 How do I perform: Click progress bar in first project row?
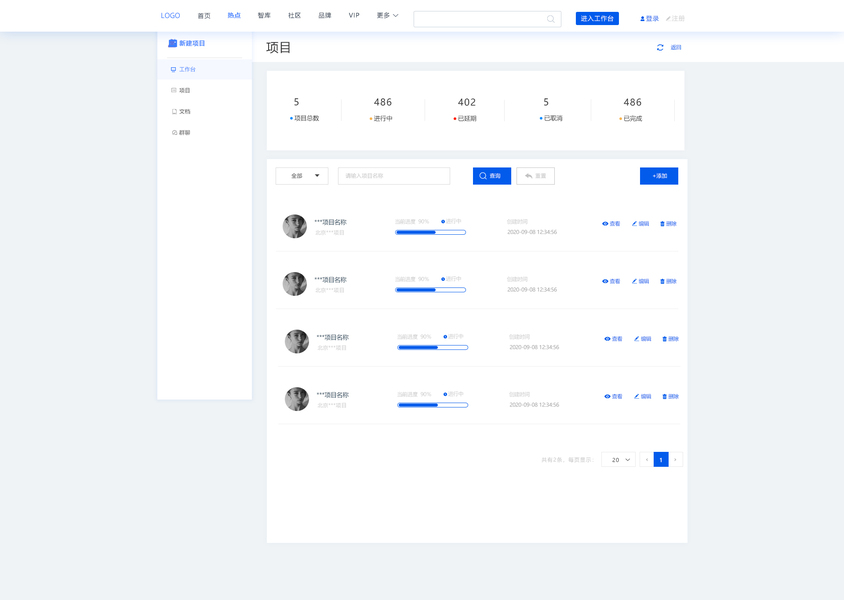tap(431, 232)
